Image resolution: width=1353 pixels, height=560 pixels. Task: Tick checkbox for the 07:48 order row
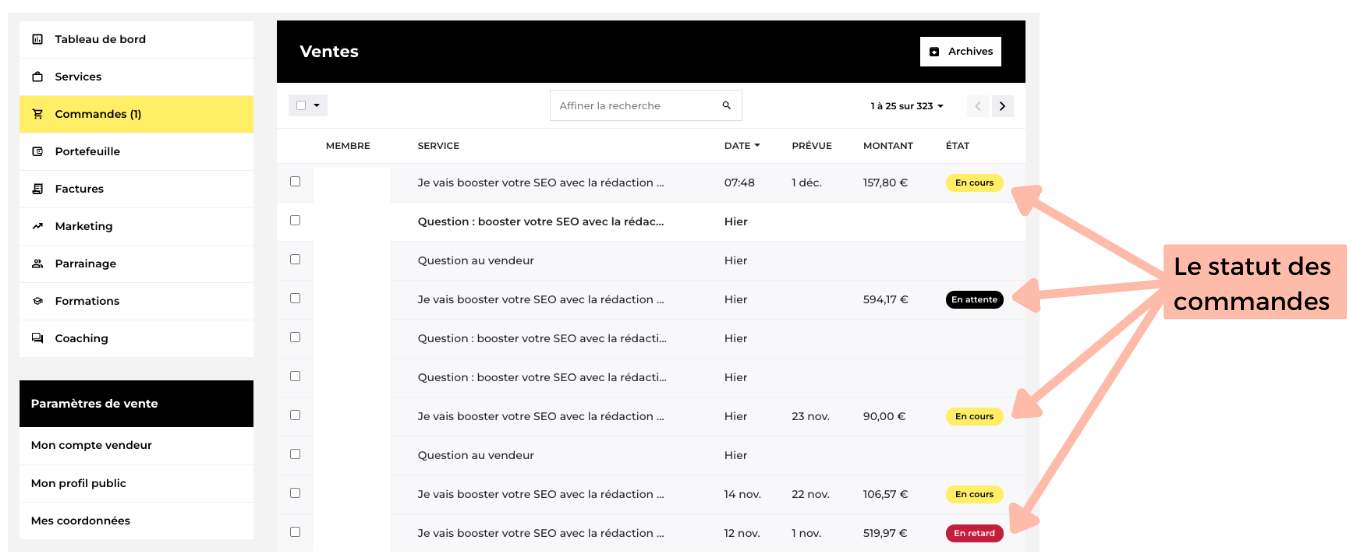[x=295, y=182]
